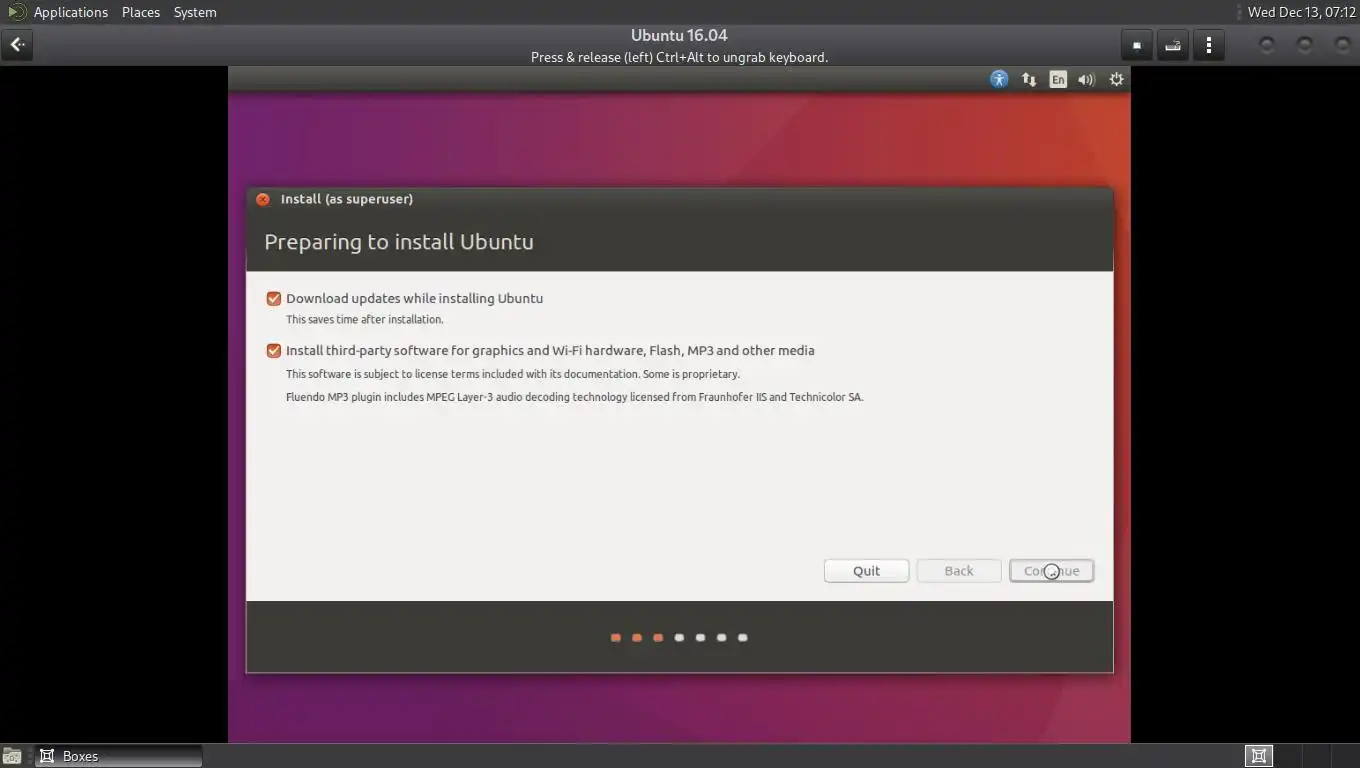
Task: Click the MATE logo beside Applications
Action: tap(16, 12)
